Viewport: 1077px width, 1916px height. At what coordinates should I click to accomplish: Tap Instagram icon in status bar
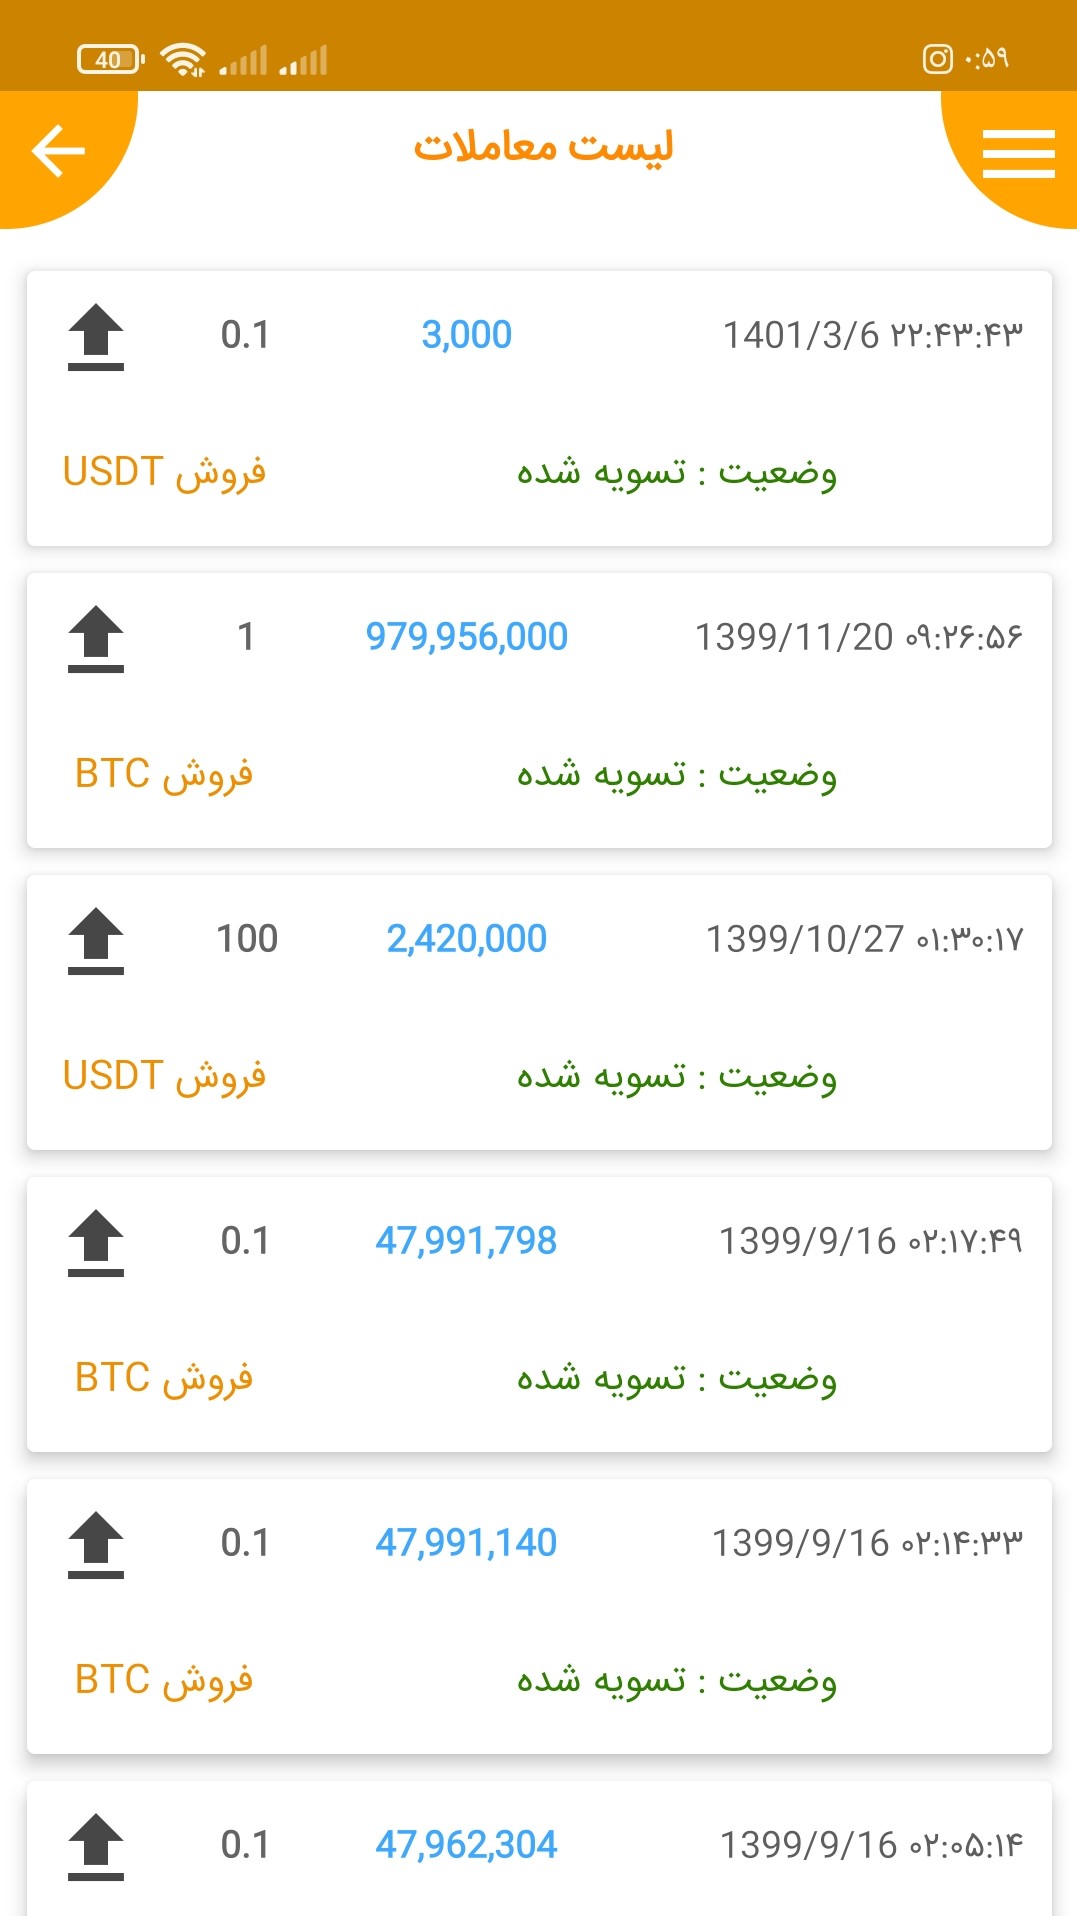pyautogui.click(x=937, y=59)
